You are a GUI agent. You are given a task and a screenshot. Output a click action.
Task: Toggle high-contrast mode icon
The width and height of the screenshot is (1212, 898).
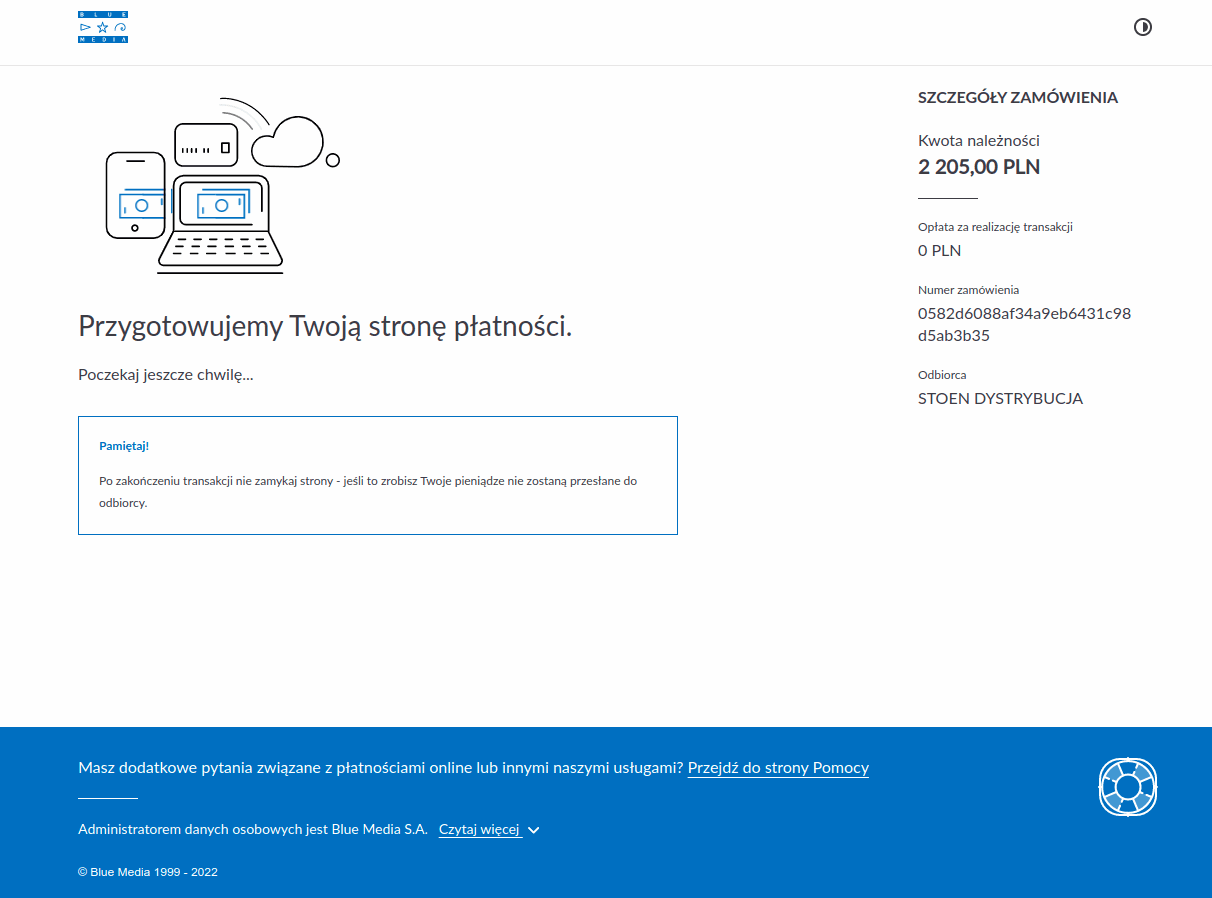tap(1143, 27)
